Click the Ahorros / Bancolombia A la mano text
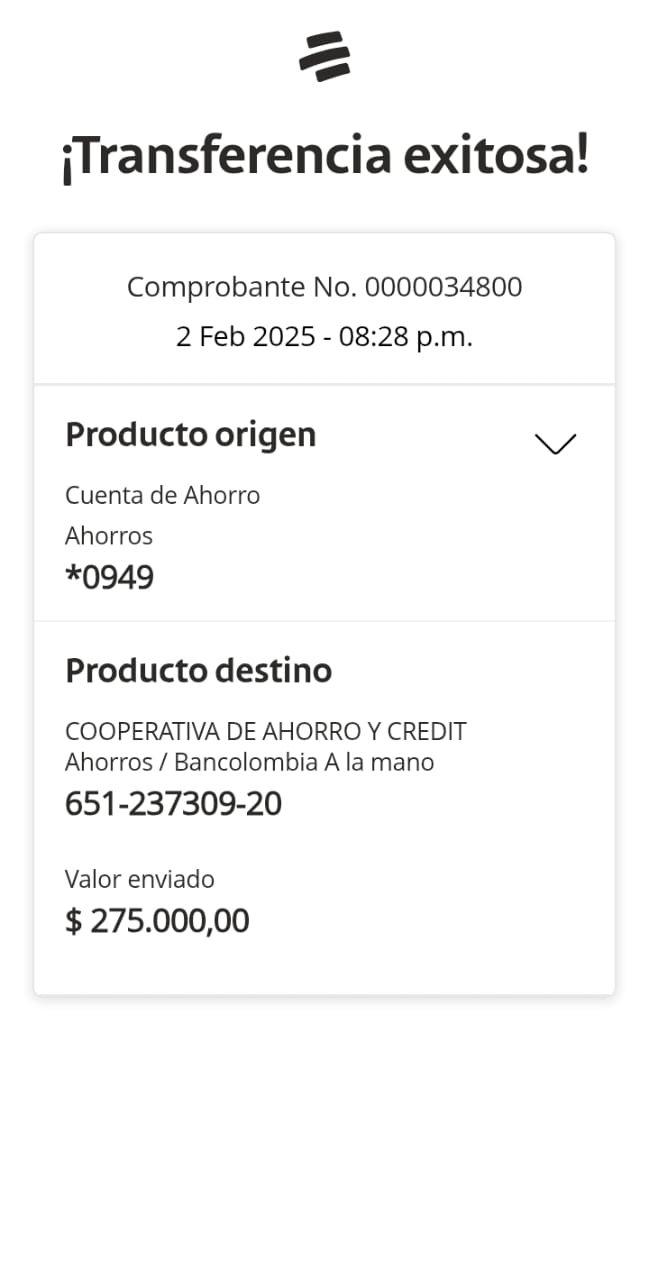This screenshot has width=649, height=1280. (x=249, y=762)
